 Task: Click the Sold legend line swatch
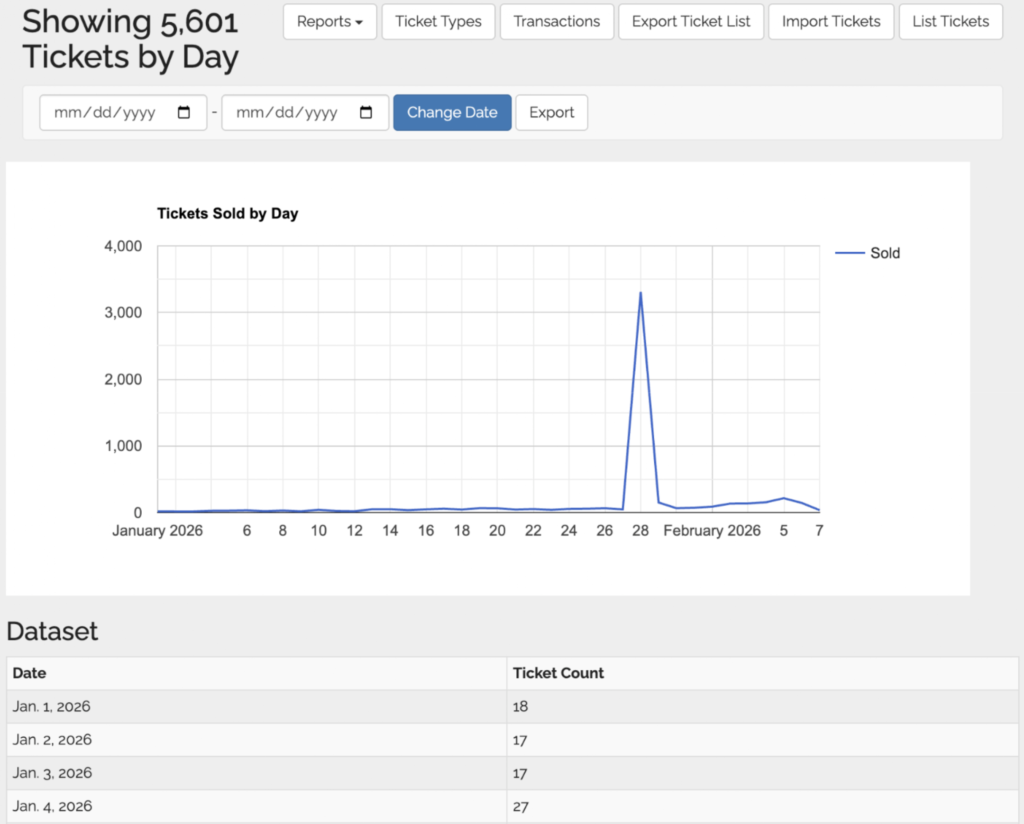(x=849, y=254)
